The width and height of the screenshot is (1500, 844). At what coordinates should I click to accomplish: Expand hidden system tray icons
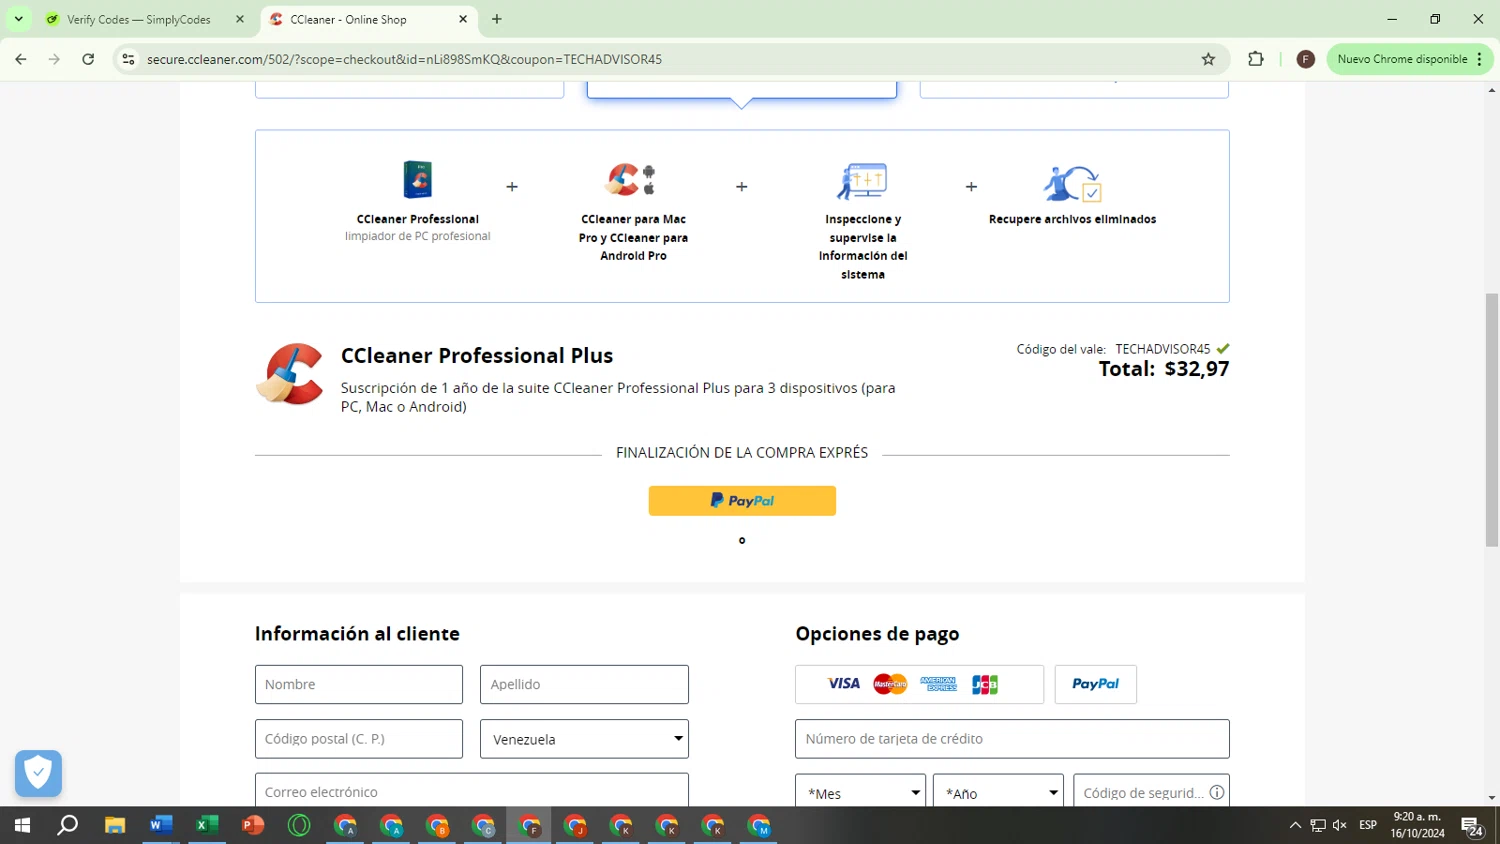(x=1295, y=825)
